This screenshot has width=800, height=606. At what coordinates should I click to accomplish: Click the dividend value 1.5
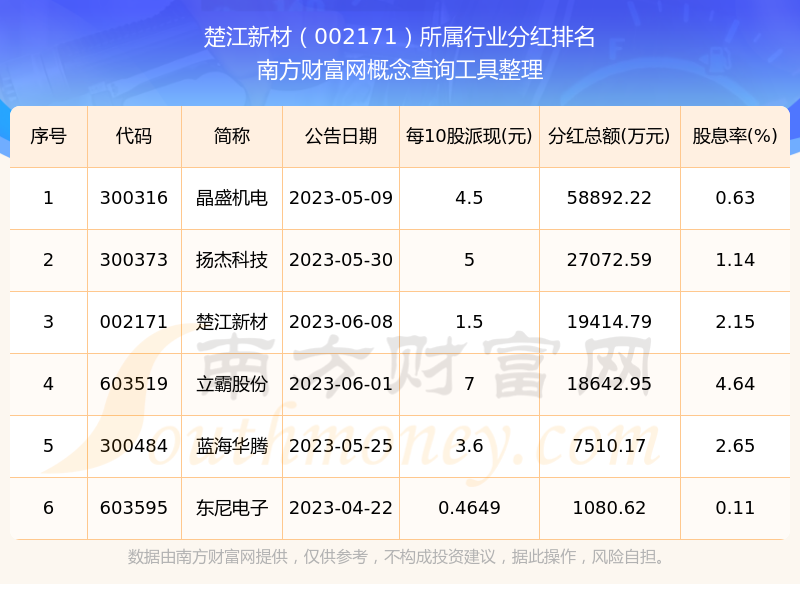click(469, 322)
